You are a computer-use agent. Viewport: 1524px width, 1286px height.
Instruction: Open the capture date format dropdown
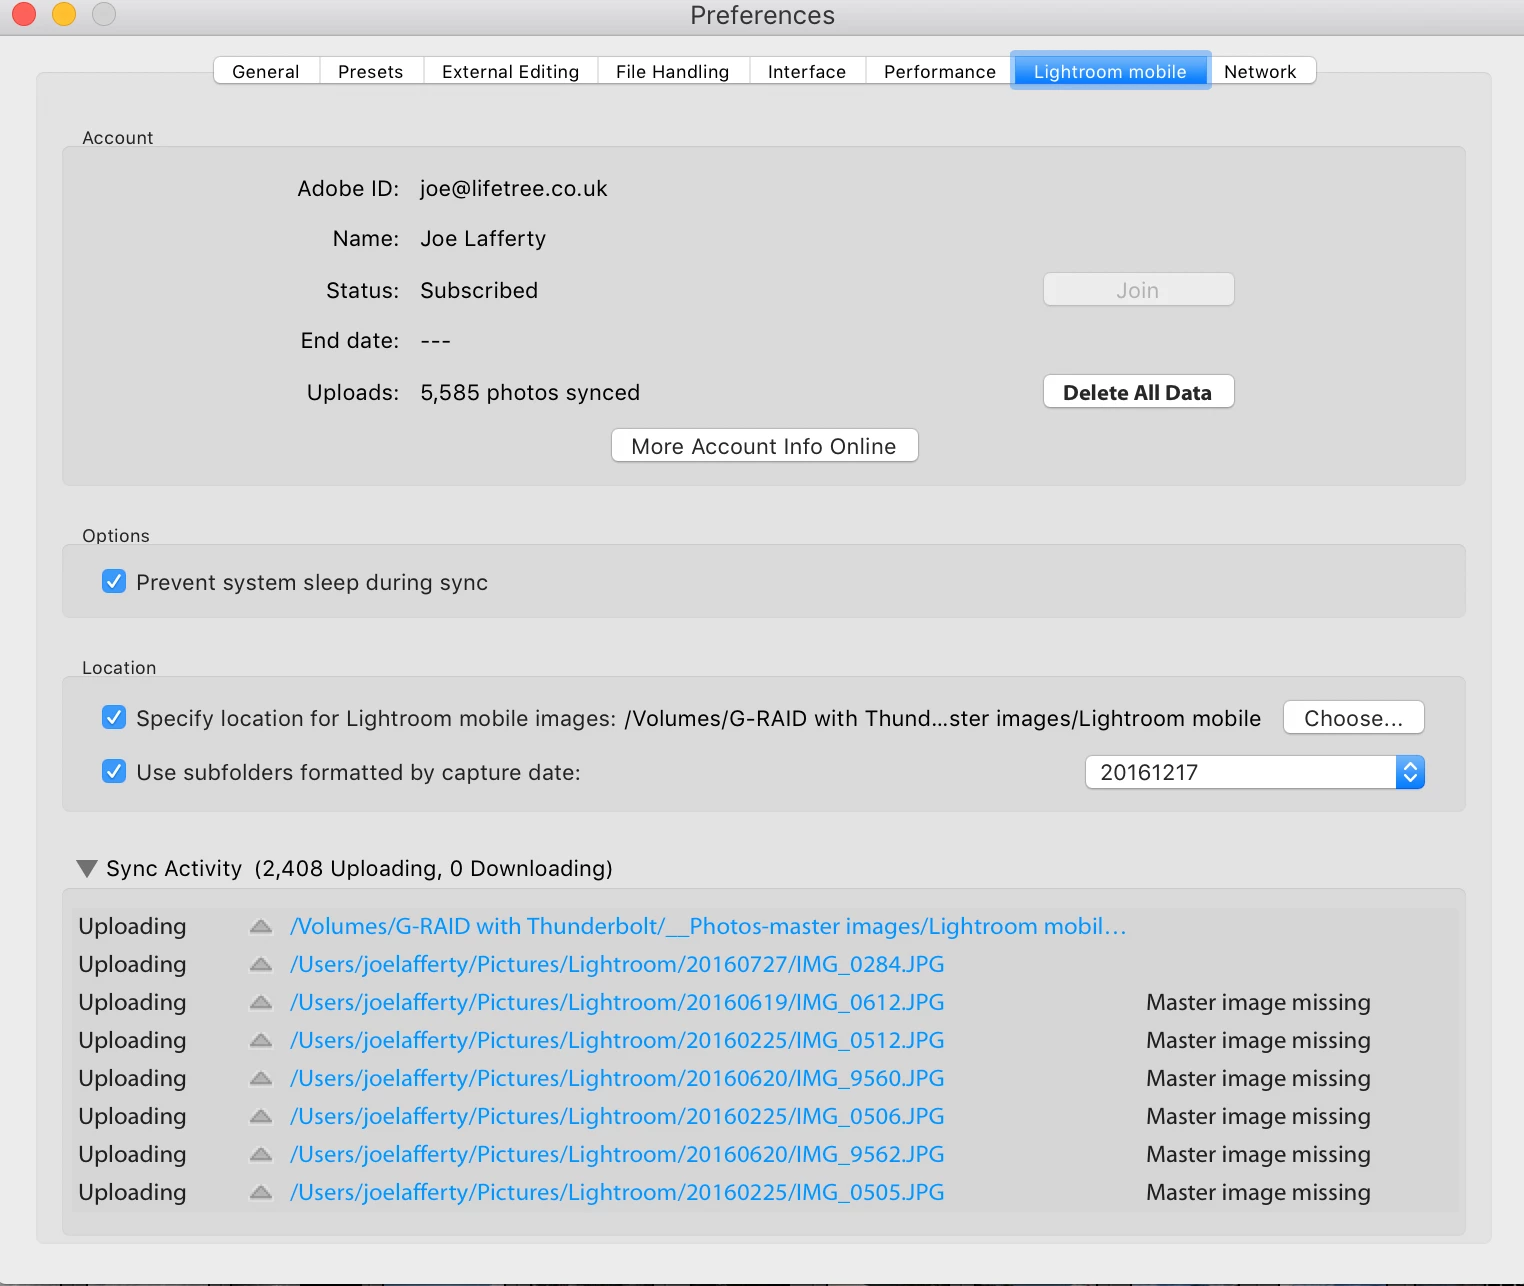coord(1255,772)
